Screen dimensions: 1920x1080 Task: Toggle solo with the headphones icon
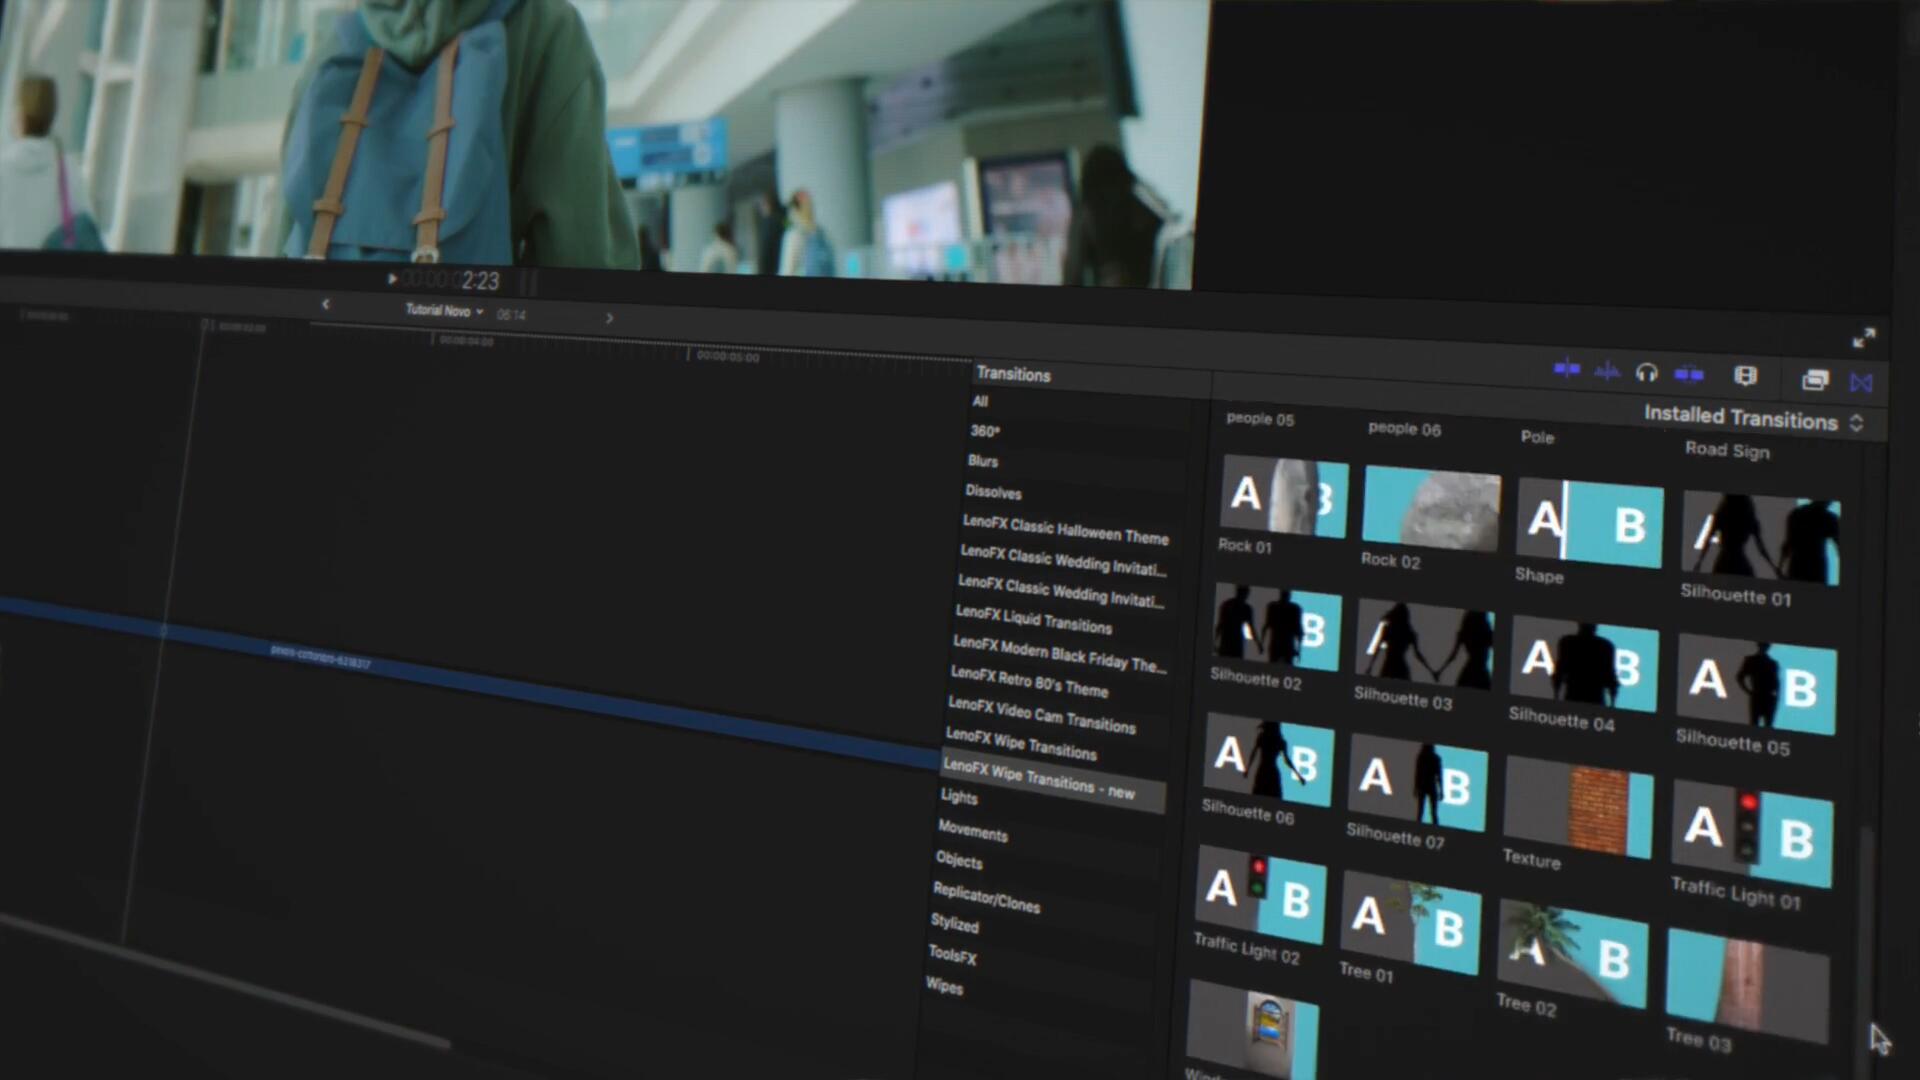tap(1646, 373)
